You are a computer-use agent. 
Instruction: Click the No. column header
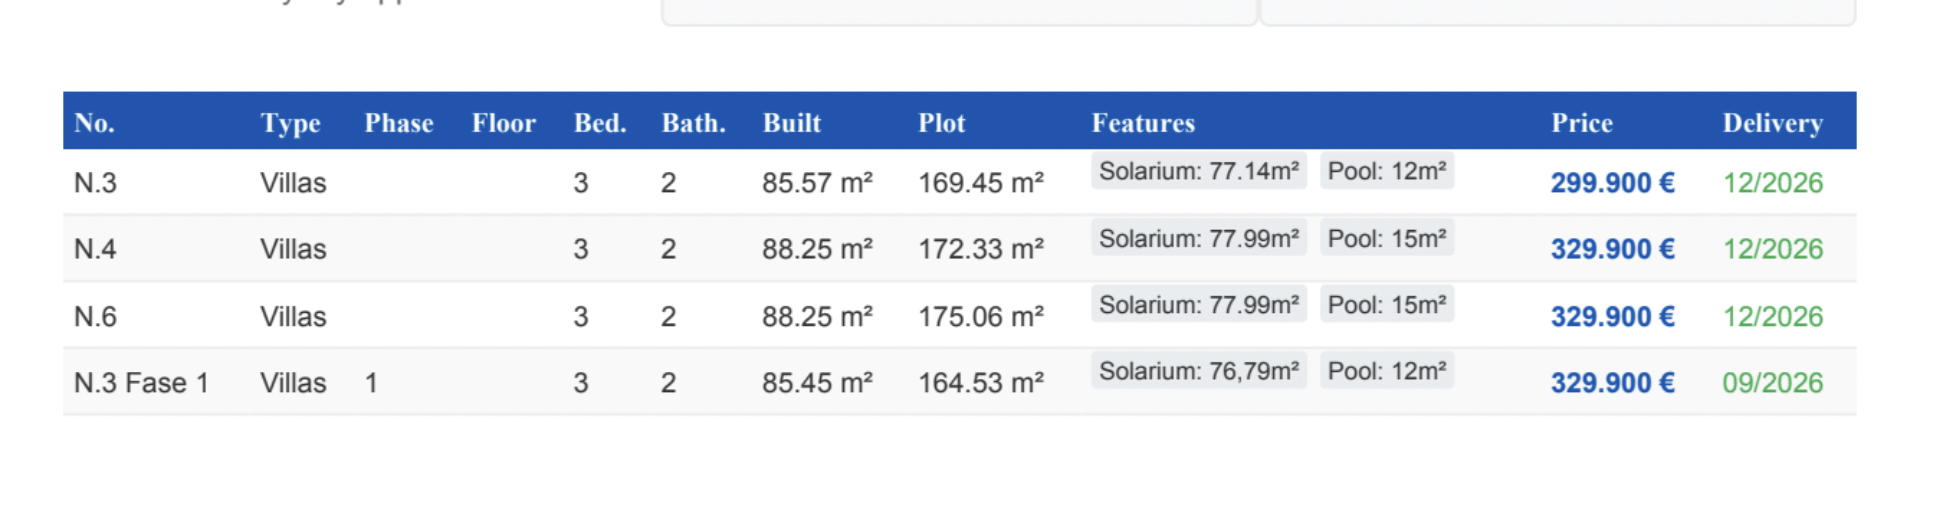click(x=94, y=123)
